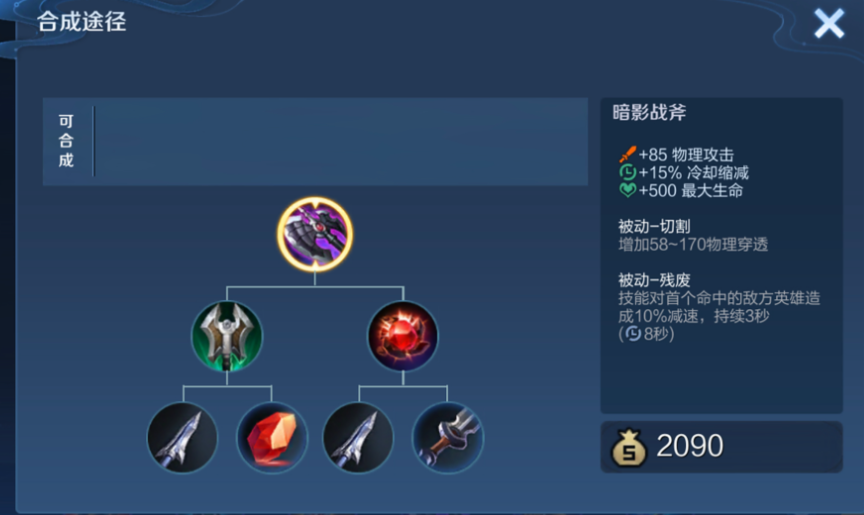This screenshot has height=515, width=864.
Task: Click the 暗影战斧 item title
Action: pos(650,112)
